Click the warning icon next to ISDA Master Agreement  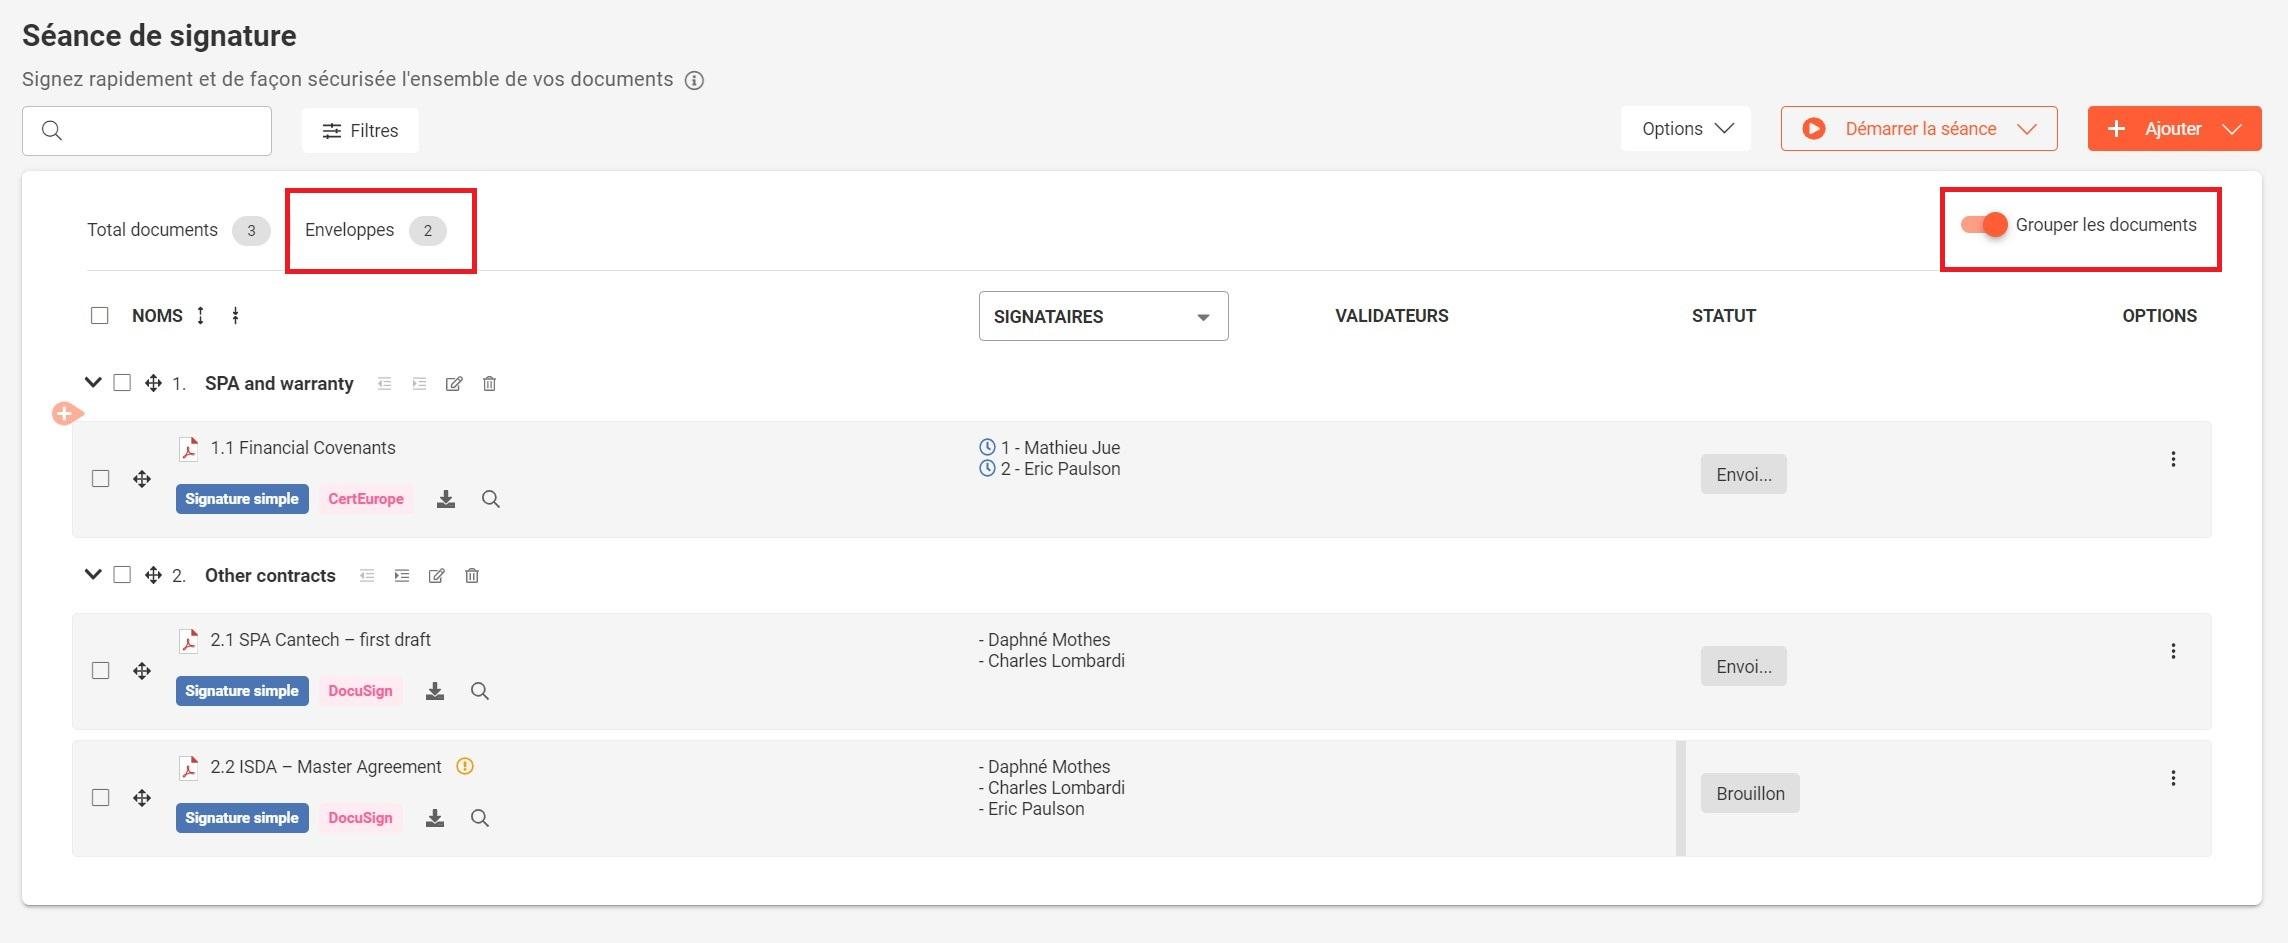click(465, 766)
